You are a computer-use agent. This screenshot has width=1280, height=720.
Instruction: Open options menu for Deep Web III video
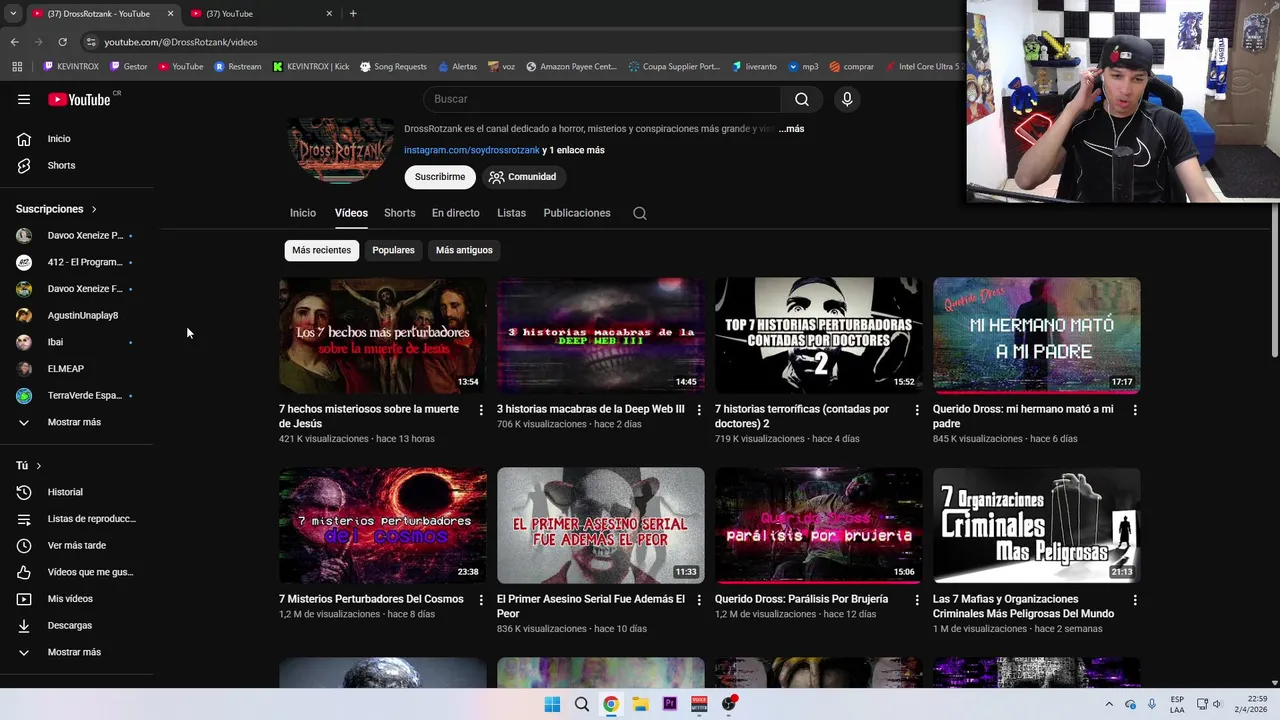pos(699,410)
